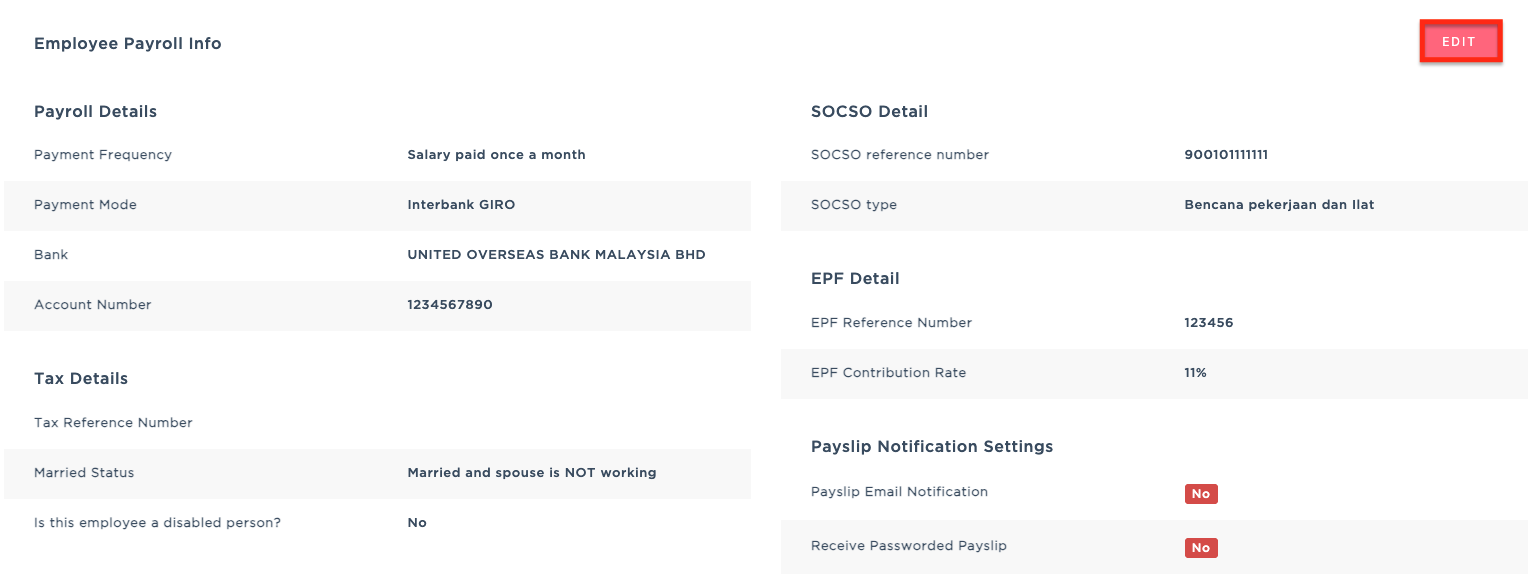Screen dimensions: 1538x586
Task: Click the Payslip Notification Settings heading
Action: tap(932, 447)
